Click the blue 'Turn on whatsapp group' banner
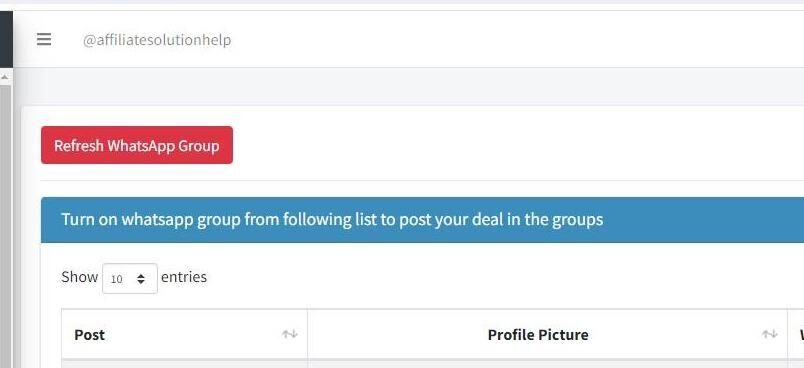This screenshot has height=368, width=804. 423,220
